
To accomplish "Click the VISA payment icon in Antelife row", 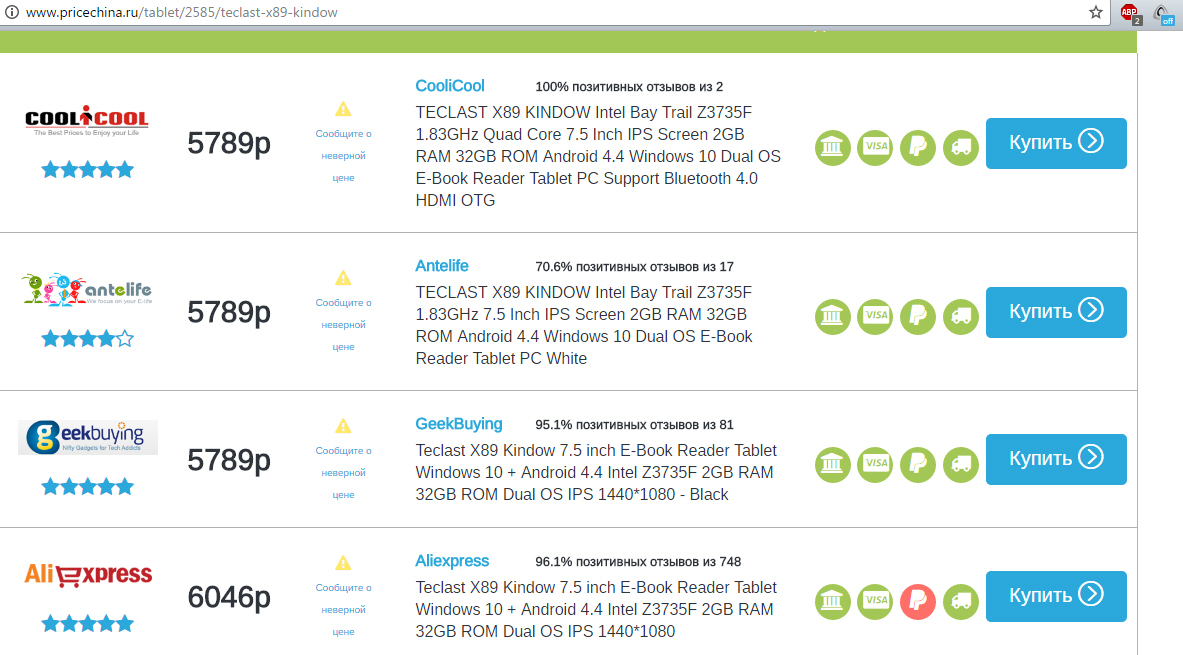I will [x=875, y=316].
